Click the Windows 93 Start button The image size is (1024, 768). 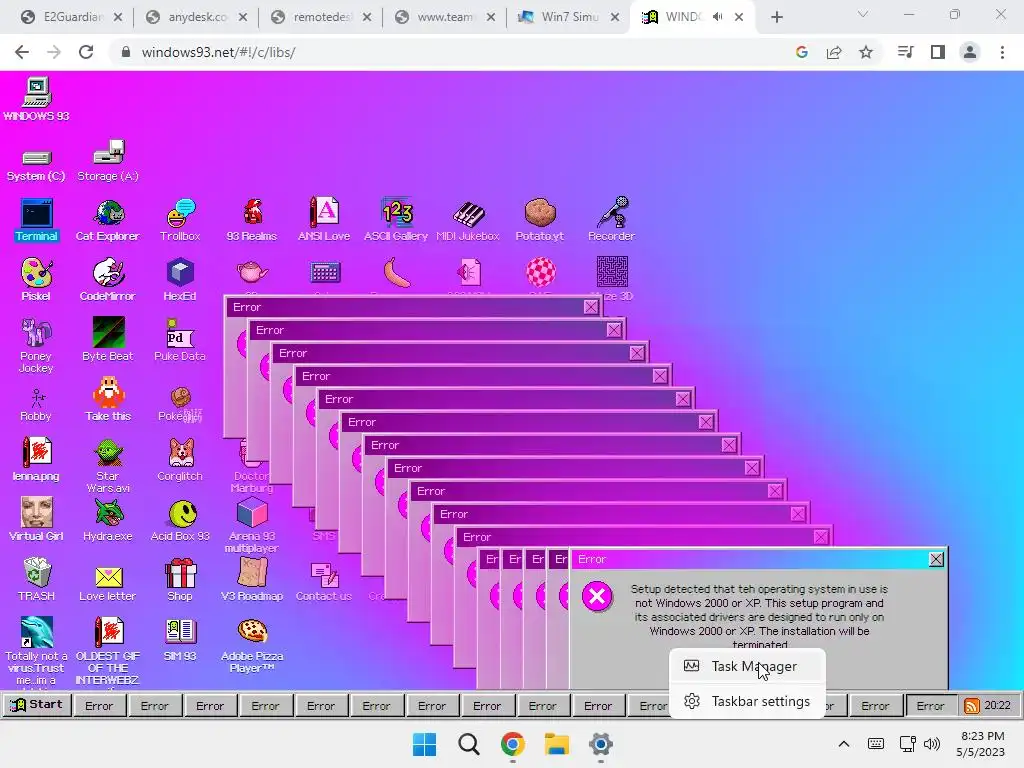37,705
